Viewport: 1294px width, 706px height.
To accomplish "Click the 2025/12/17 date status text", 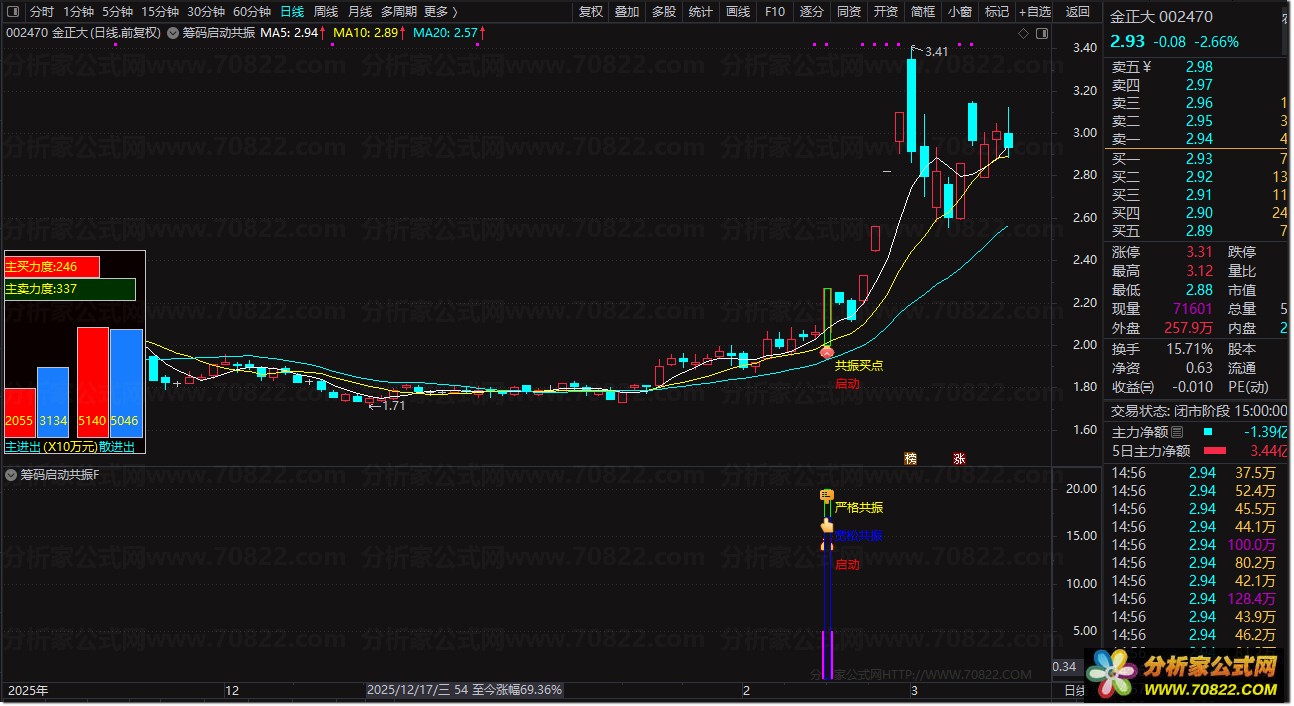I will click(464, 690).
